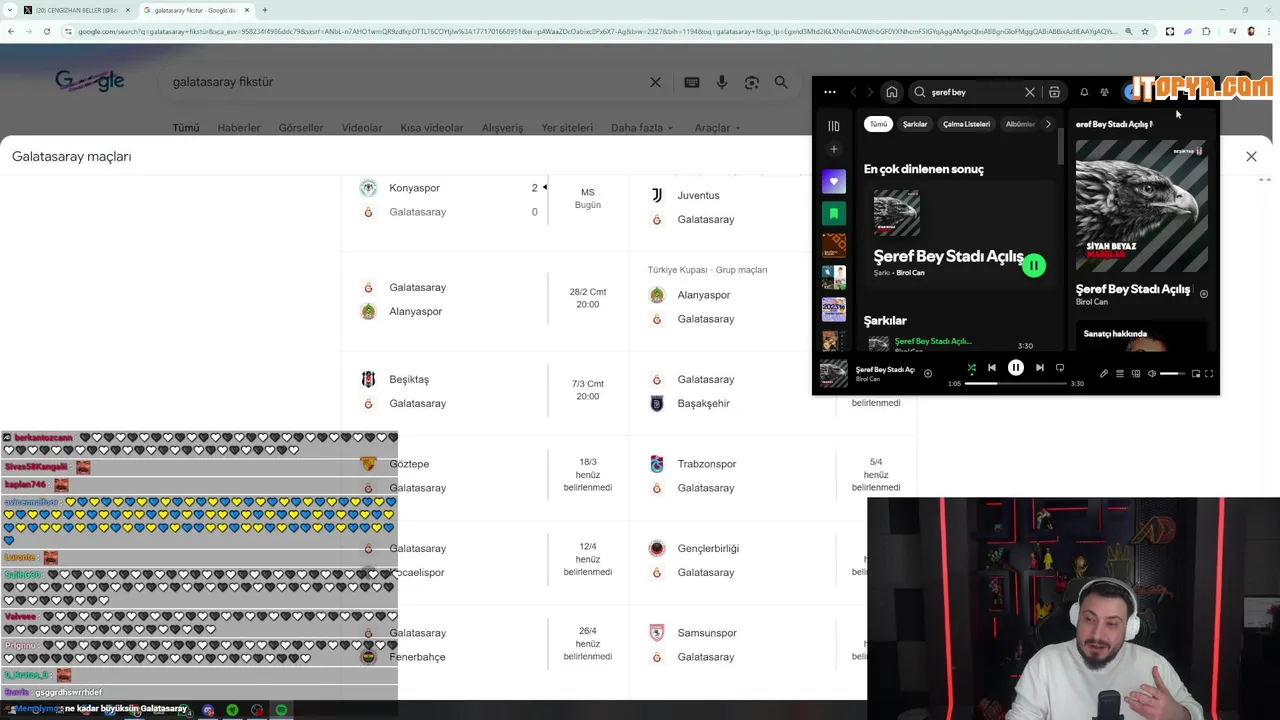Go forward in Spotify navigation
The image size is (1280, 720).
(x=870, y=92)
